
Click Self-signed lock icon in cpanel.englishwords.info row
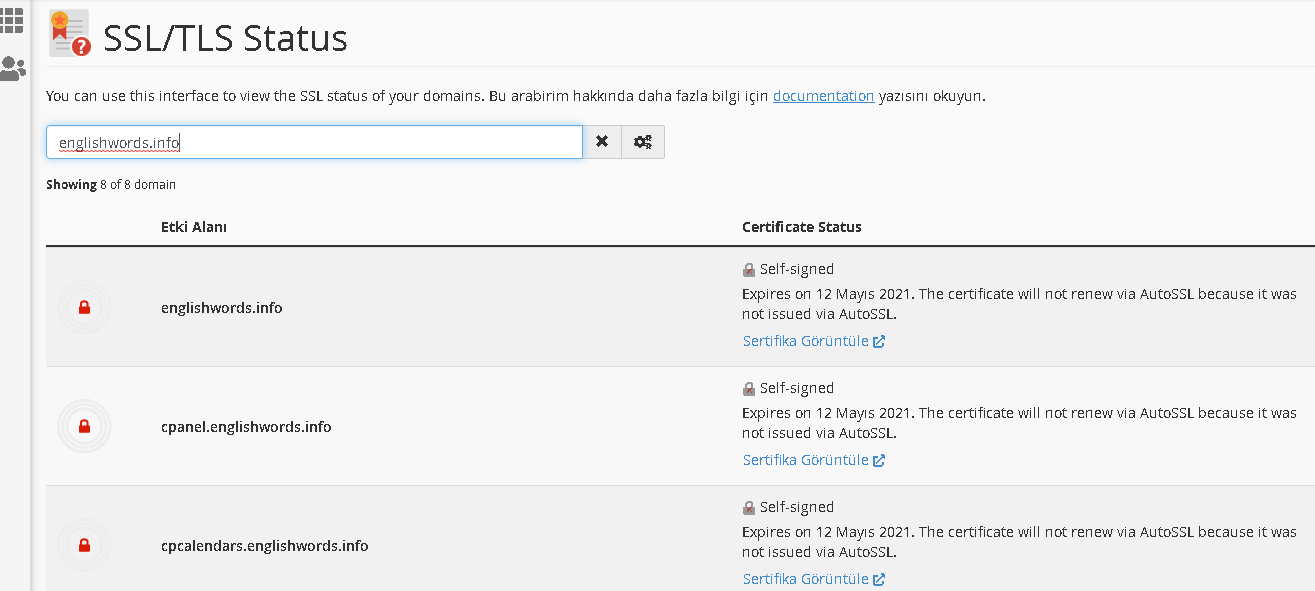[x=749, y=389]
